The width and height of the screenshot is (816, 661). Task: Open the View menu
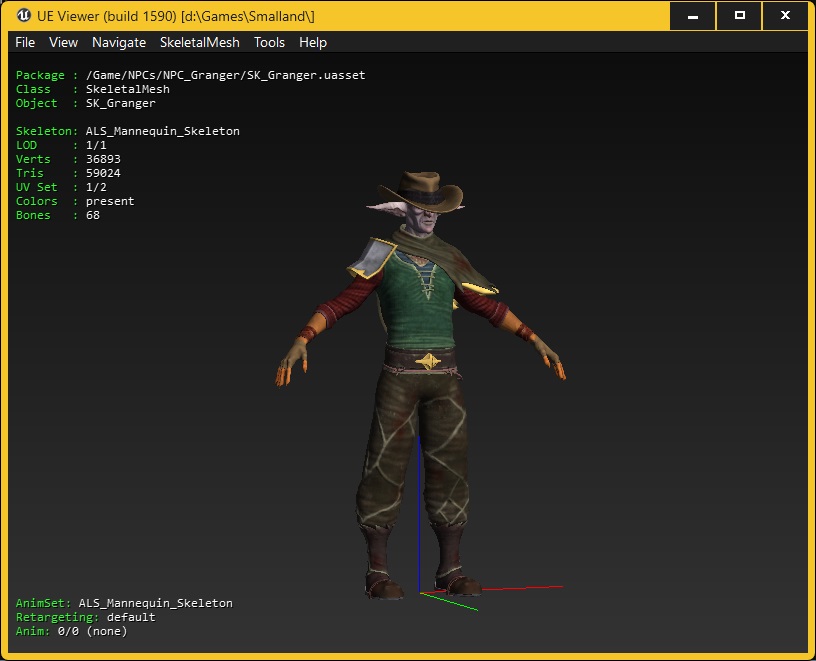tap(63, 42)
